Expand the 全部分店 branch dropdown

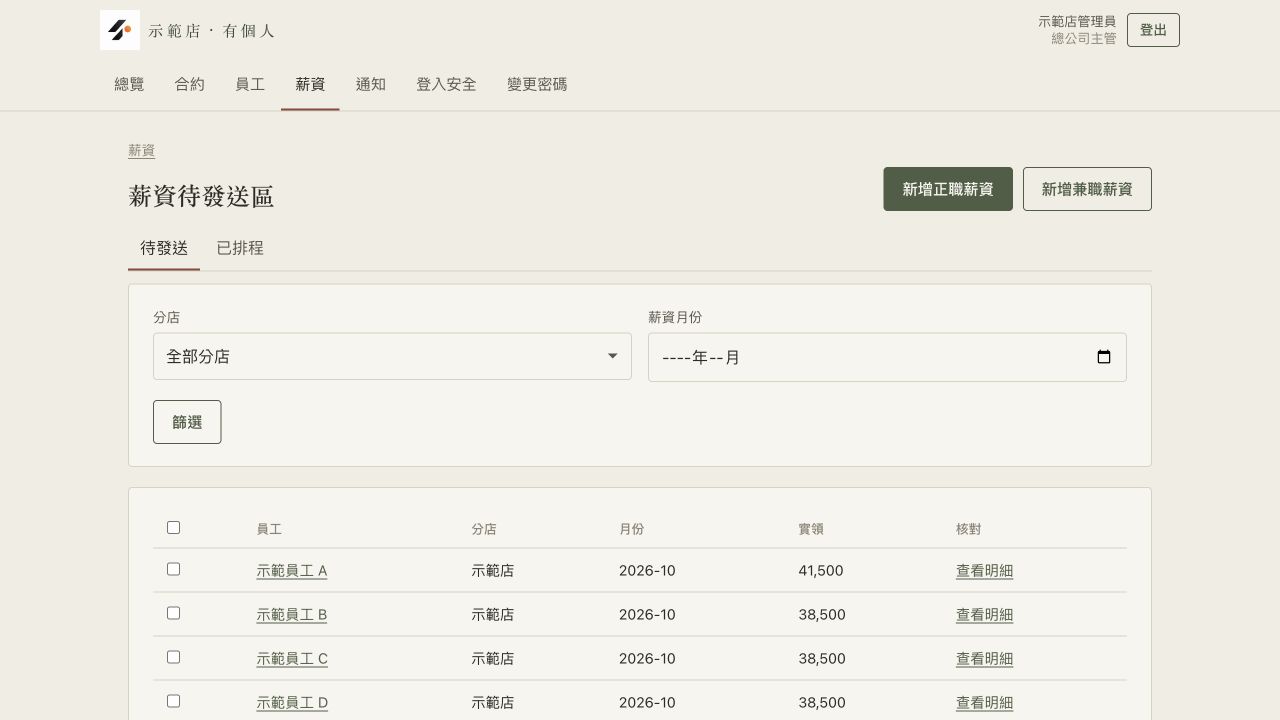(x=392, y=356)
